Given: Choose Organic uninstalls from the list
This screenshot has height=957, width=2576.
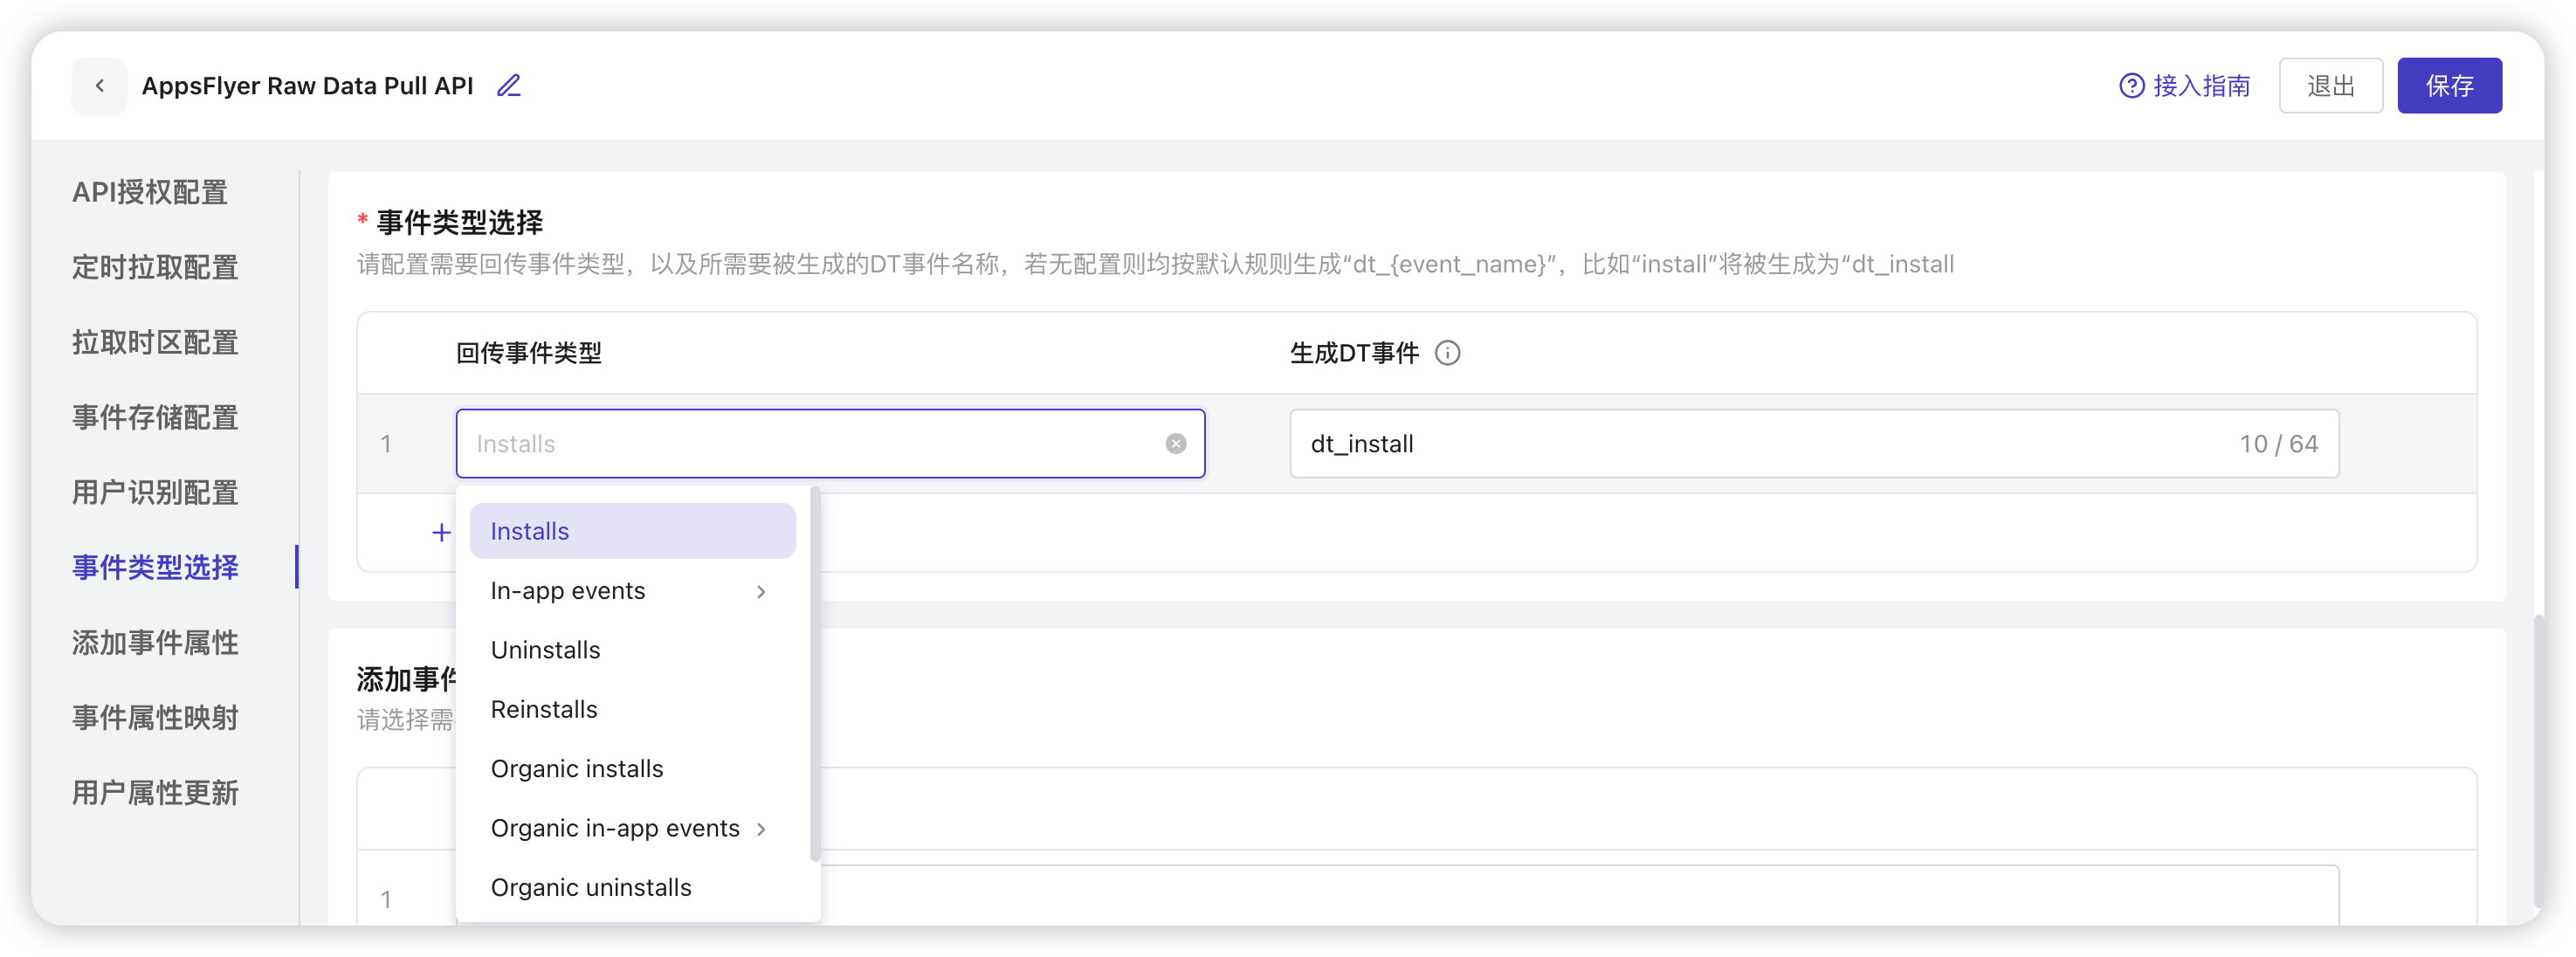Looking at the screenshot, I should click(x=590, y=887).
